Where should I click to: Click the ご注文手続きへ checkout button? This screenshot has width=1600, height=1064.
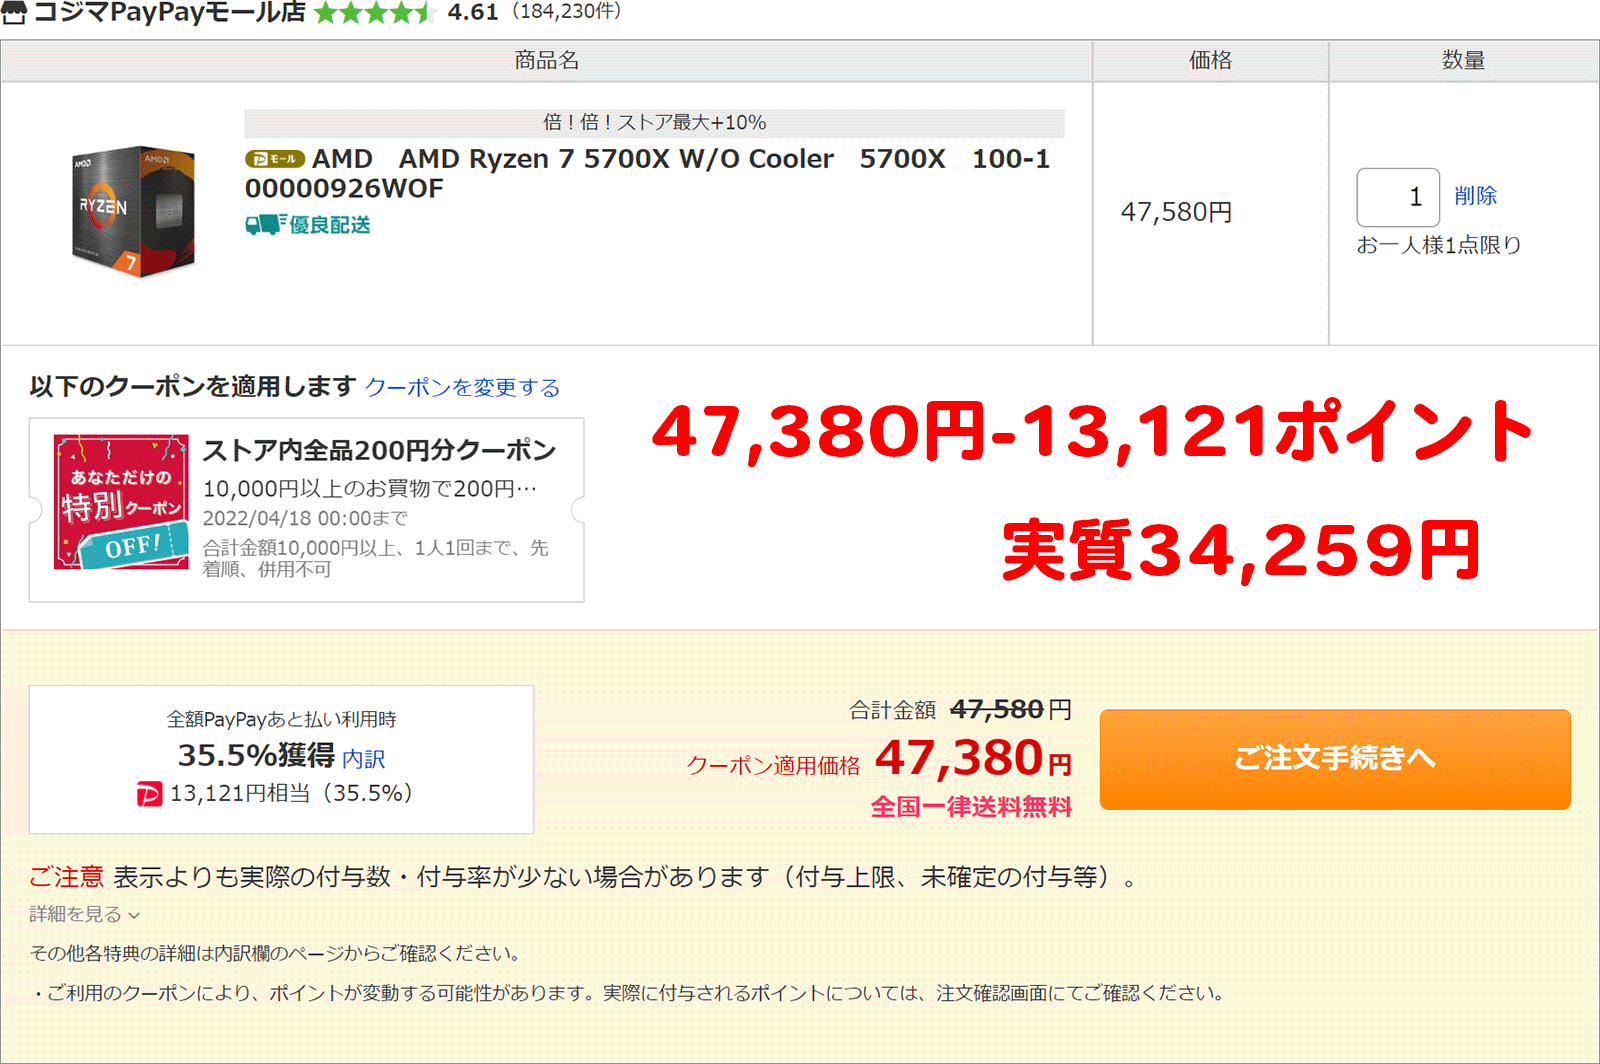tap(1334, 760)
